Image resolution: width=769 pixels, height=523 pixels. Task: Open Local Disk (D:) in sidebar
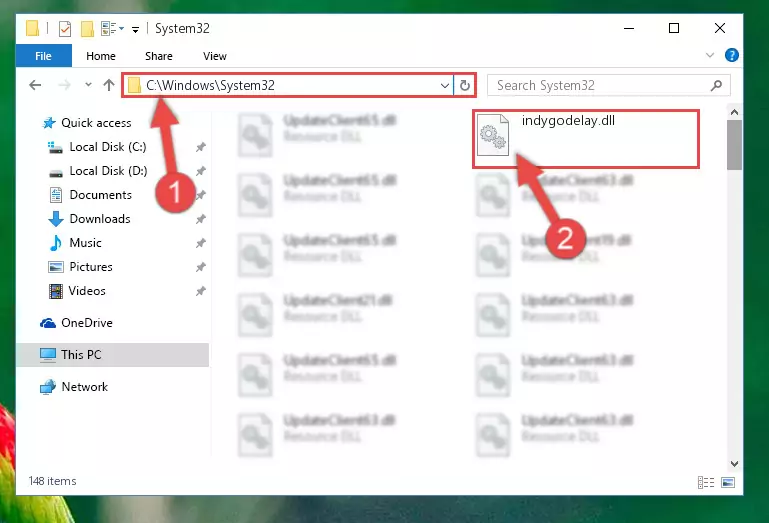108,171
